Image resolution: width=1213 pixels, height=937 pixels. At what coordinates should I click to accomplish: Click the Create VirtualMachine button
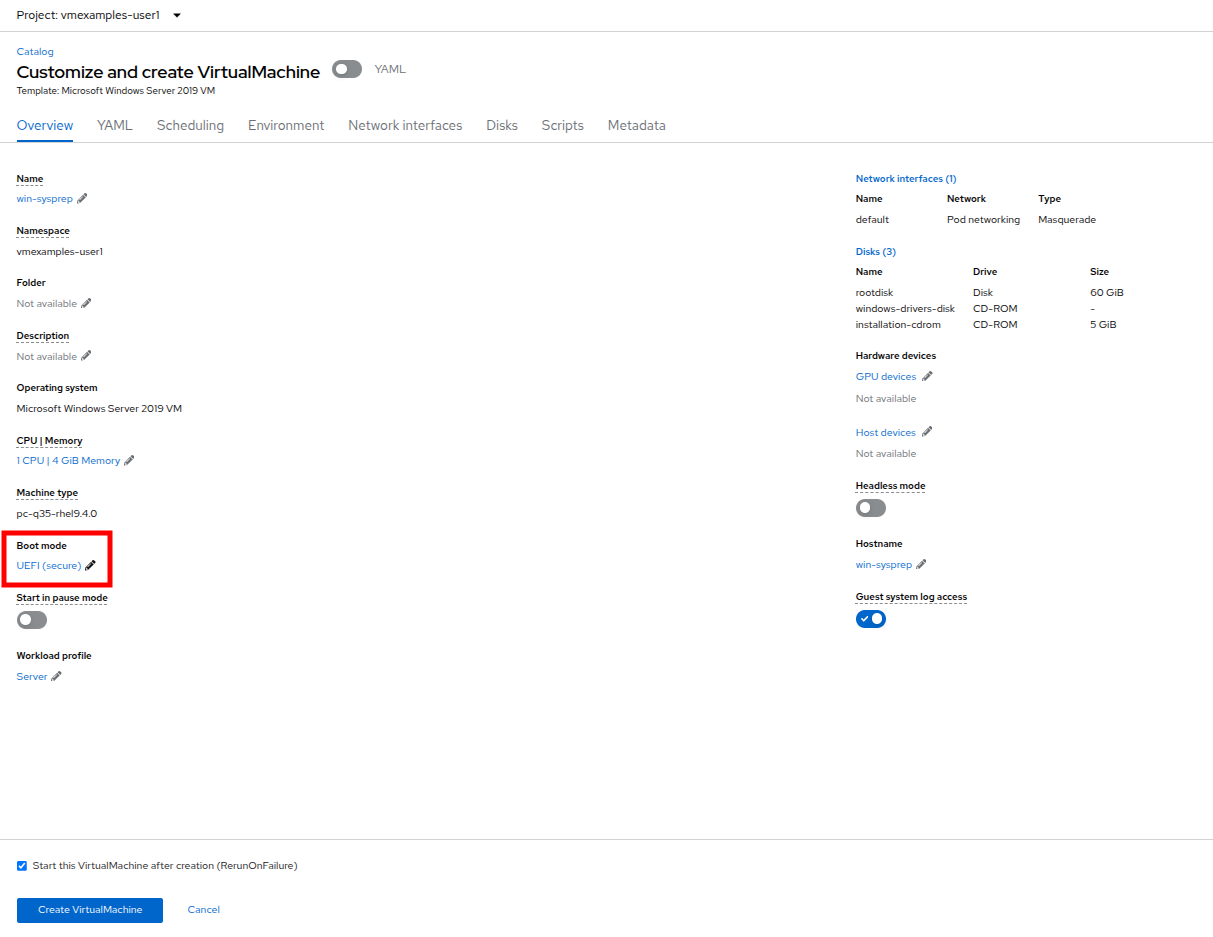(x=90, y=910)
